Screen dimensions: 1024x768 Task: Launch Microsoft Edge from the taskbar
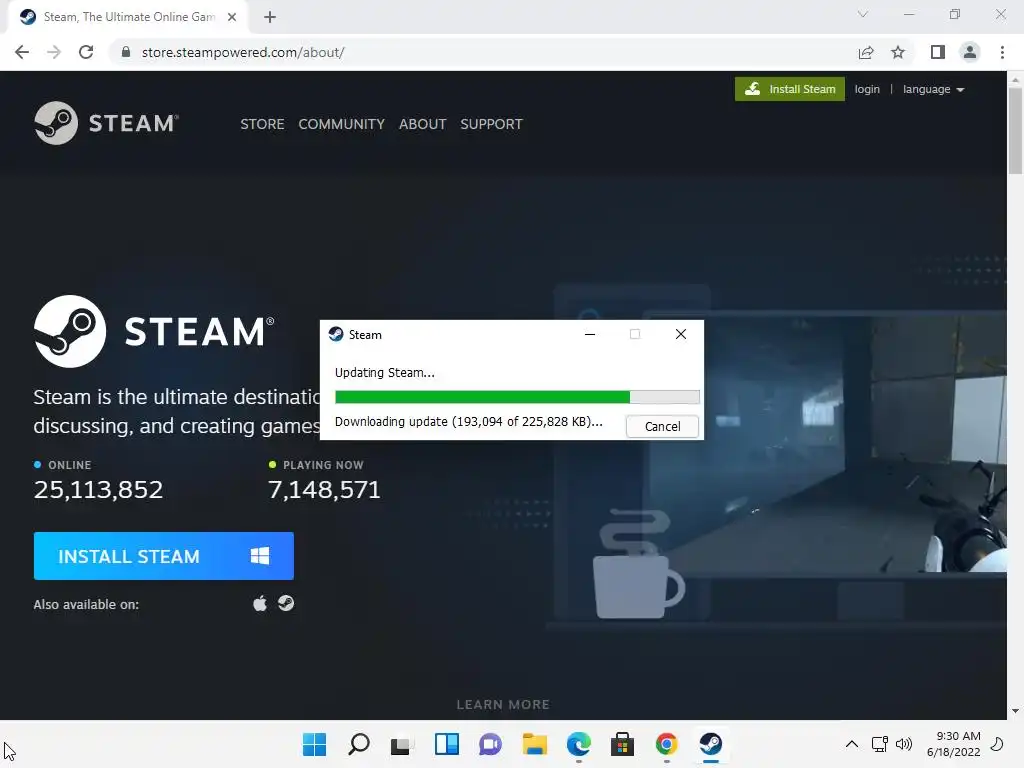[579, 744]
